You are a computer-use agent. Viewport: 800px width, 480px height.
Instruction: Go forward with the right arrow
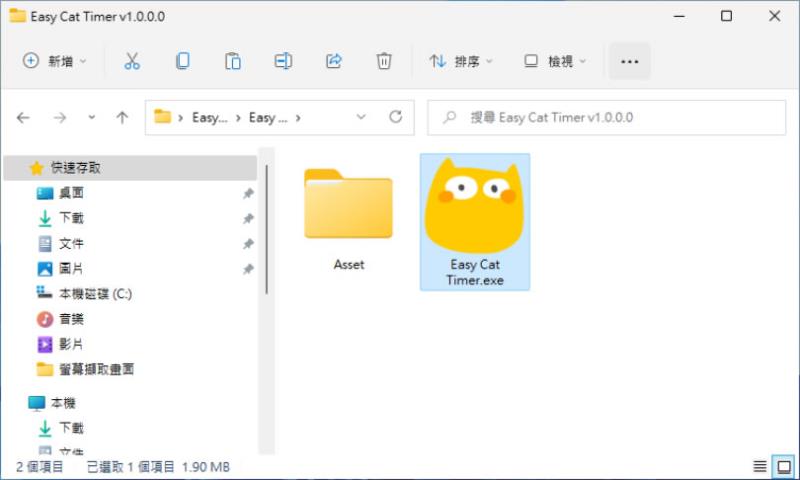pos(60,118)
